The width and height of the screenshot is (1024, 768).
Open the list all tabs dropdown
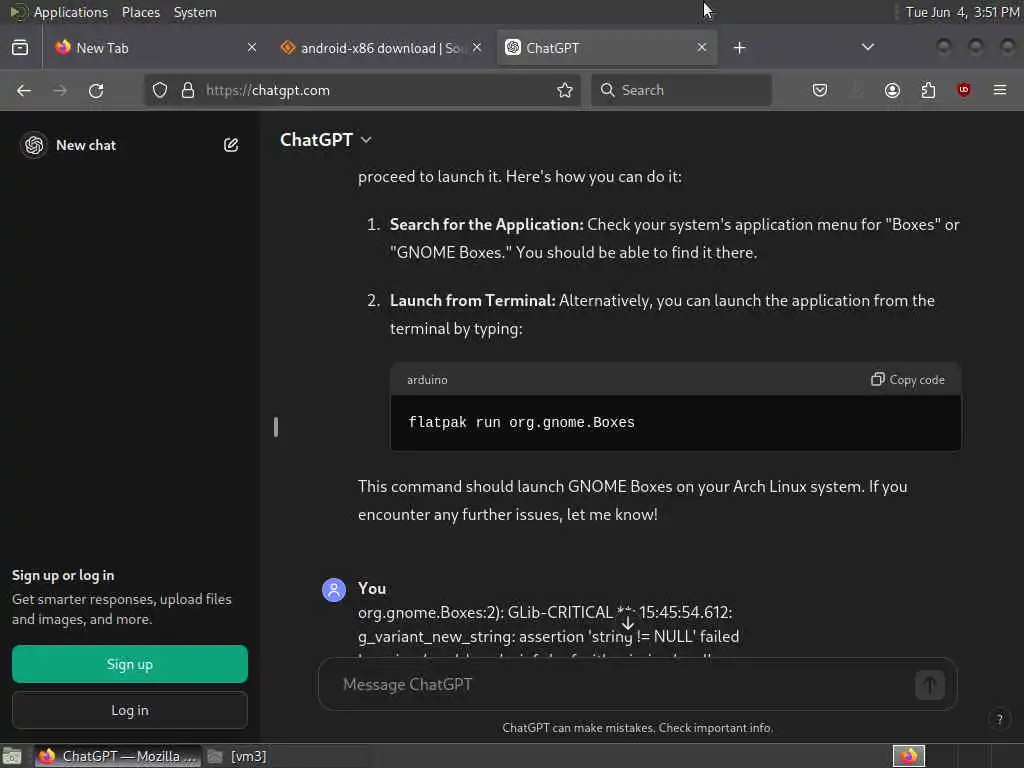point(867,47)
